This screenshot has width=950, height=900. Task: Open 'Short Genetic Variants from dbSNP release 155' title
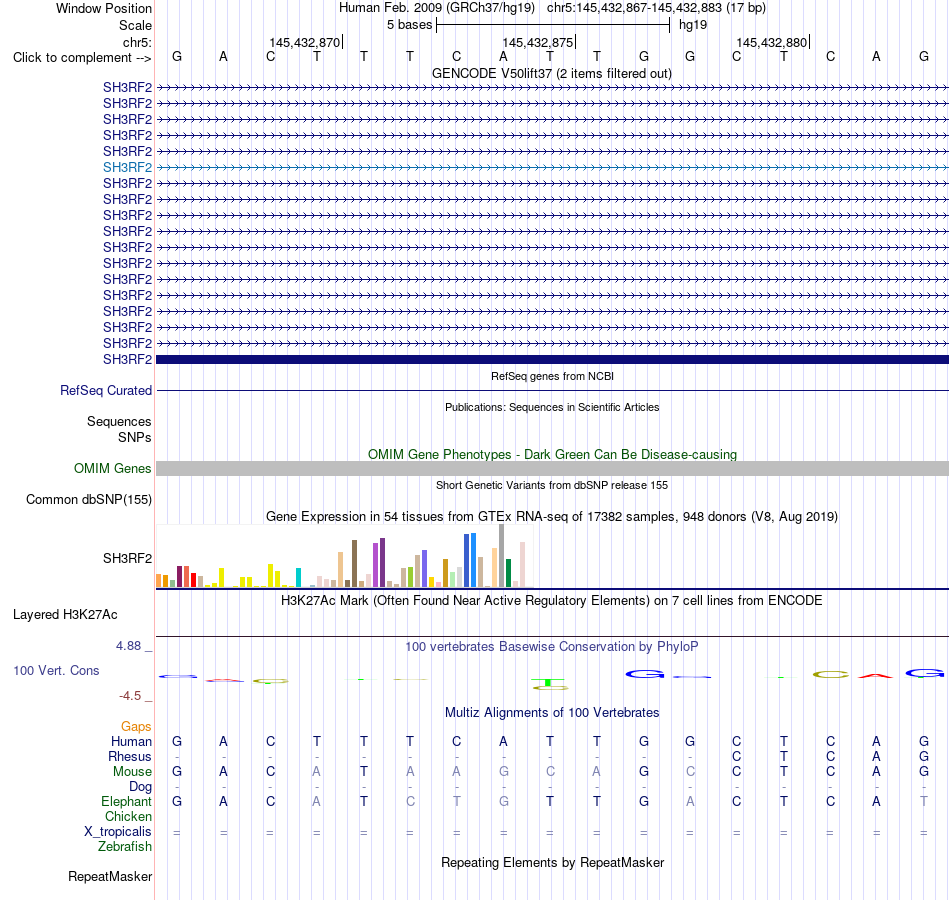[x=552, y=485]
